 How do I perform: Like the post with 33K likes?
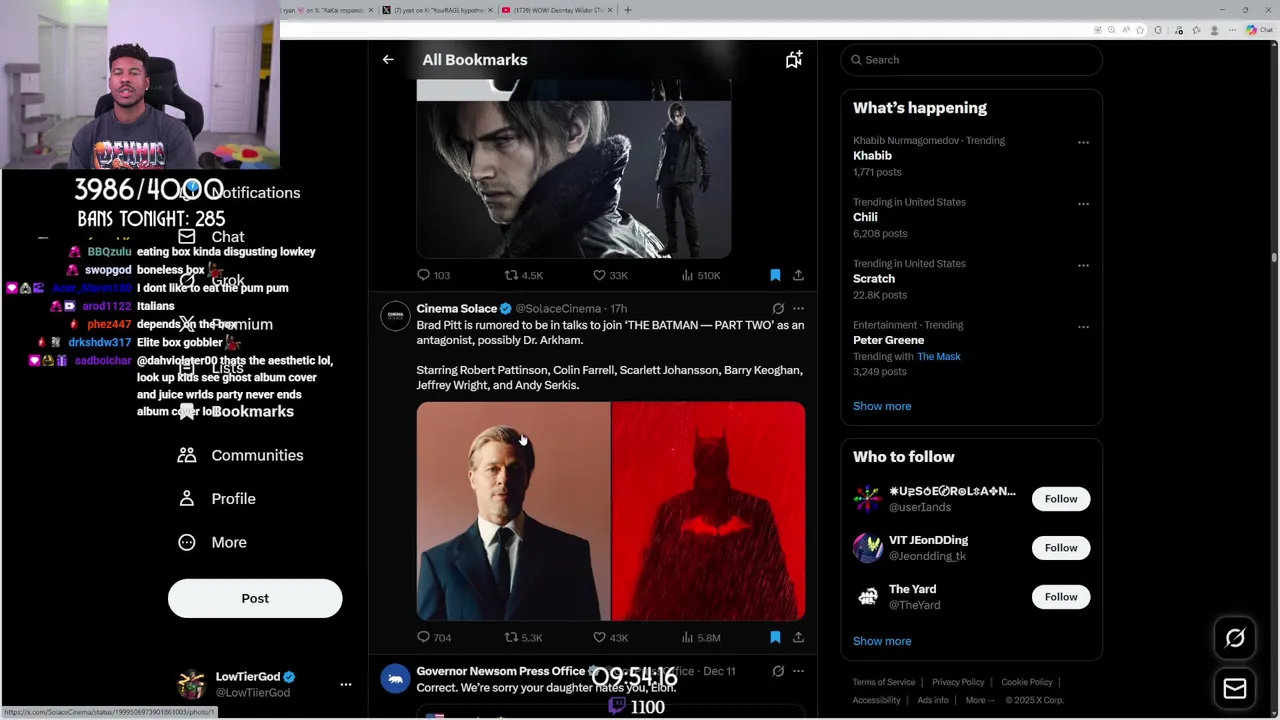[610, 275]
